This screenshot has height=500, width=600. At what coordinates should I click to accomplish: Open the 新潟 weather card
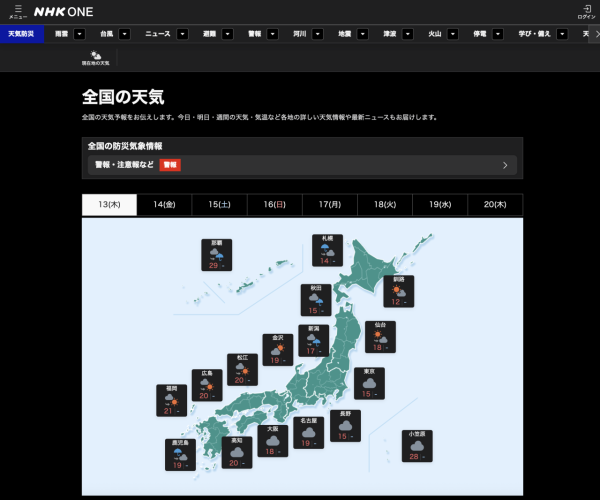point(313,340)
